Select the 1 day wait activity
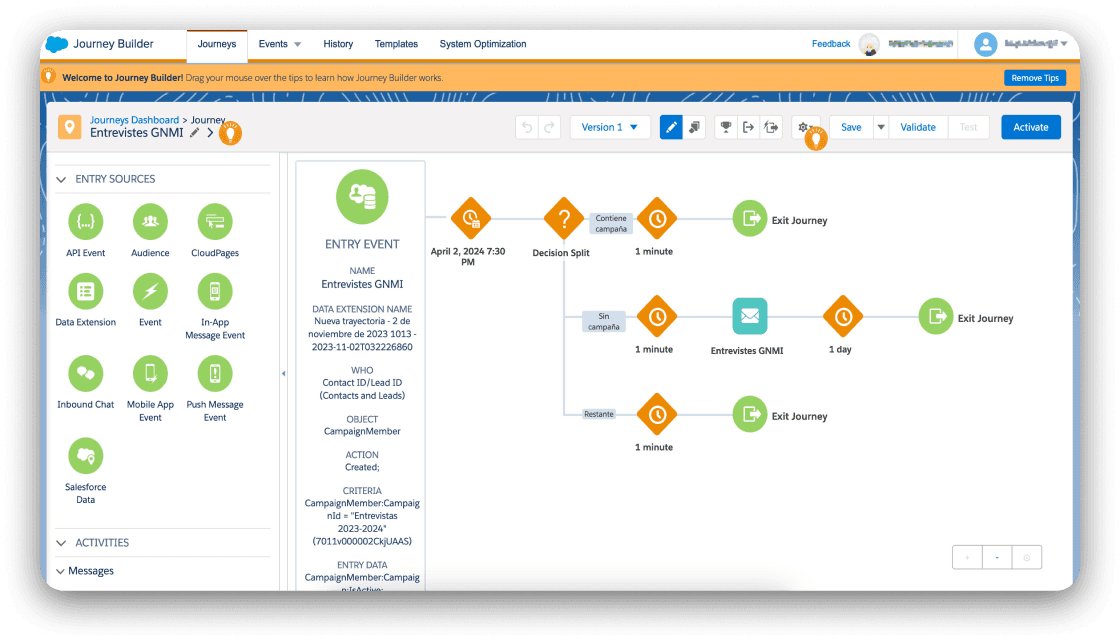This screenshot has height=642, width=1120. (x=843, y=316)
